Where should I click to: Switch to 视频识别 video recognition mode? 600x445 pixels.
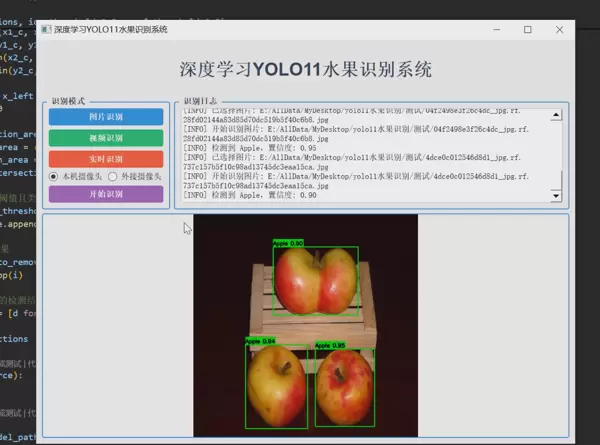click(x=105, y=138)
